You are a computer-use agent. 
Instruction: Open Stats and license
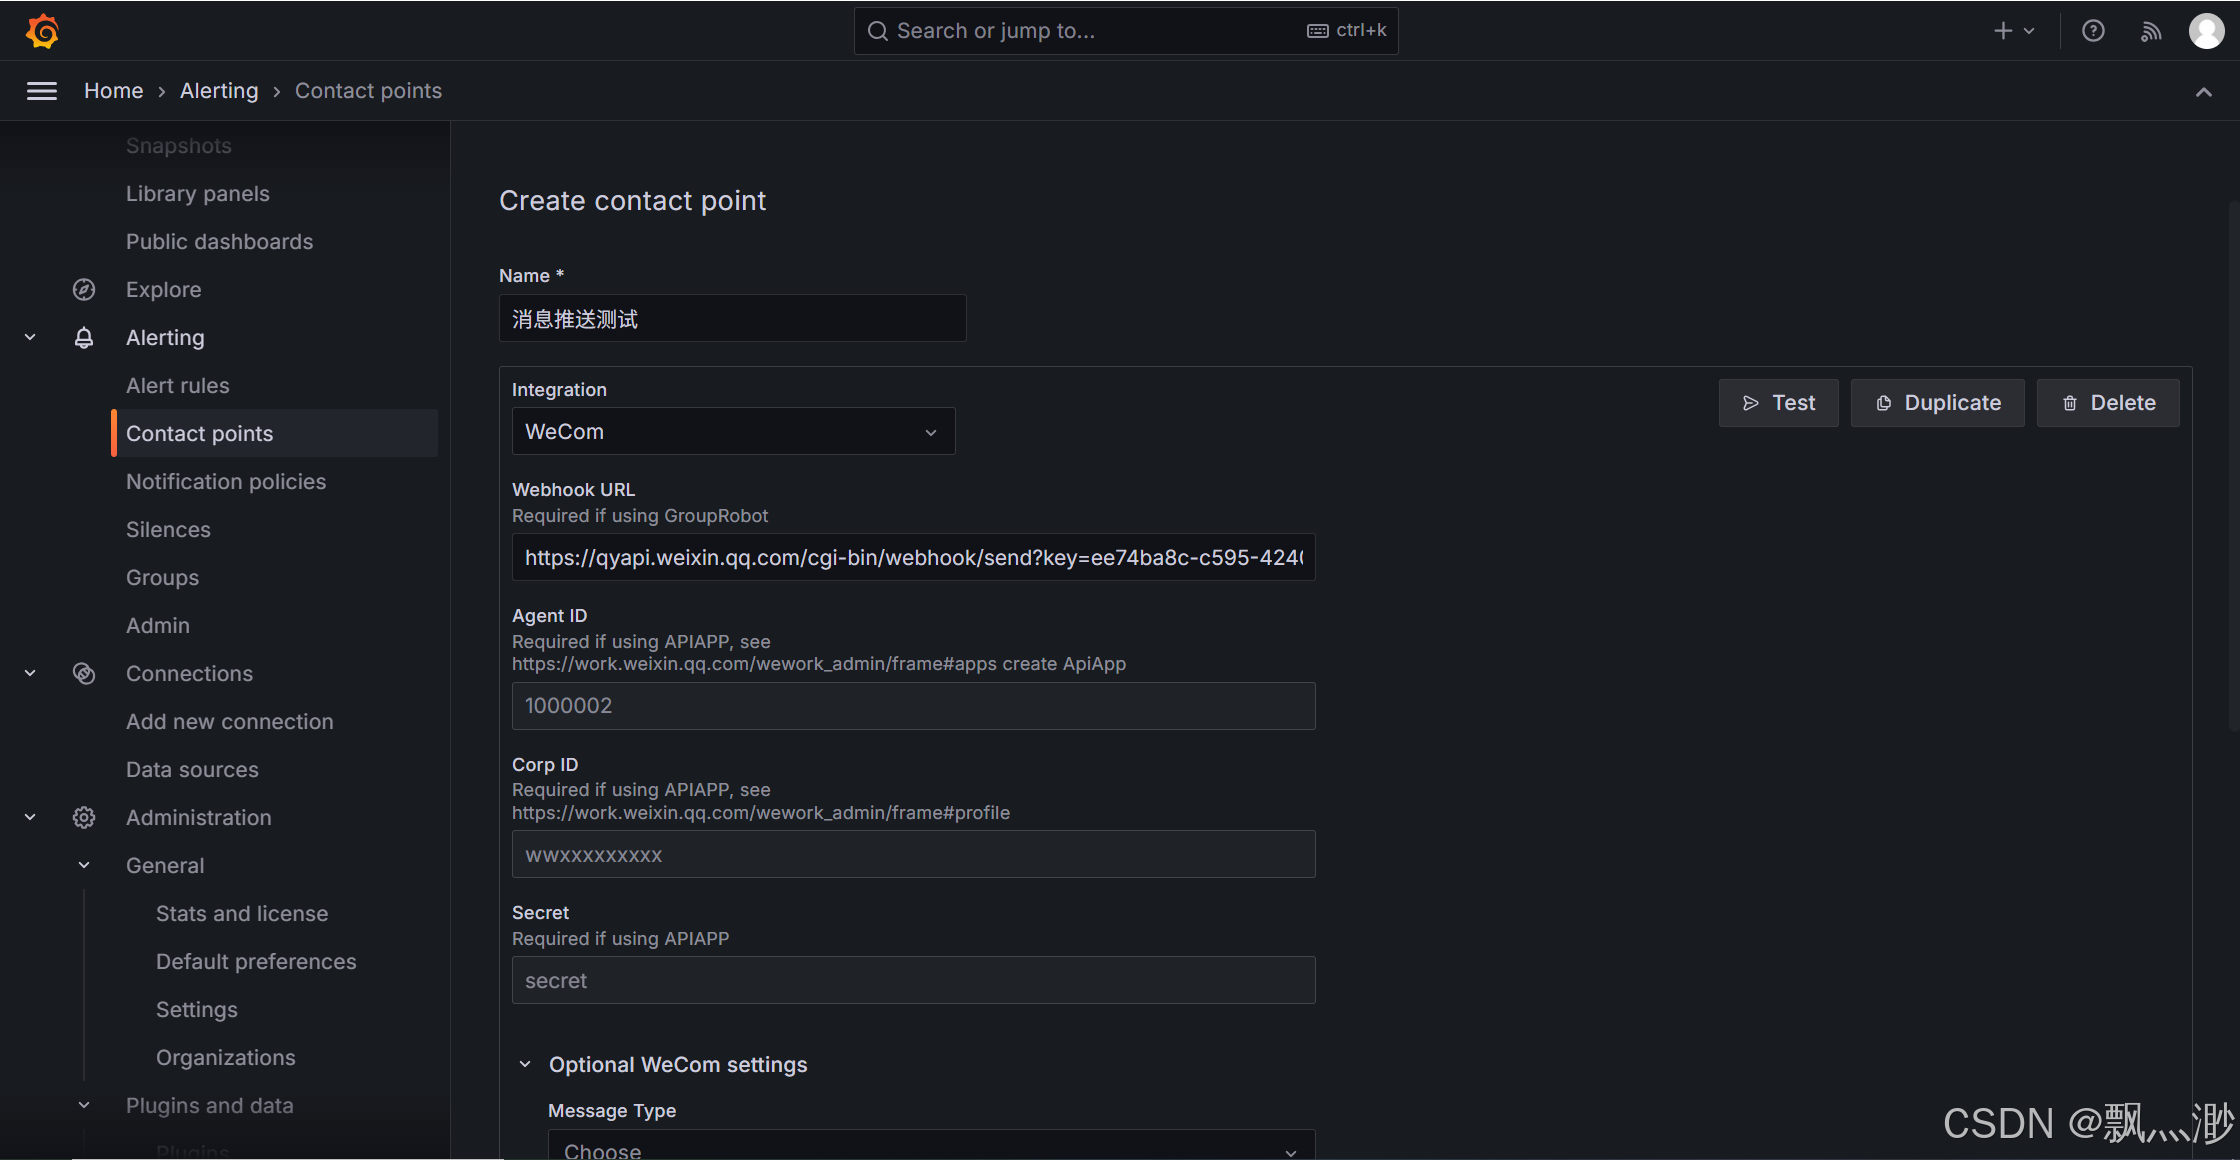click(x=242, y=914)
